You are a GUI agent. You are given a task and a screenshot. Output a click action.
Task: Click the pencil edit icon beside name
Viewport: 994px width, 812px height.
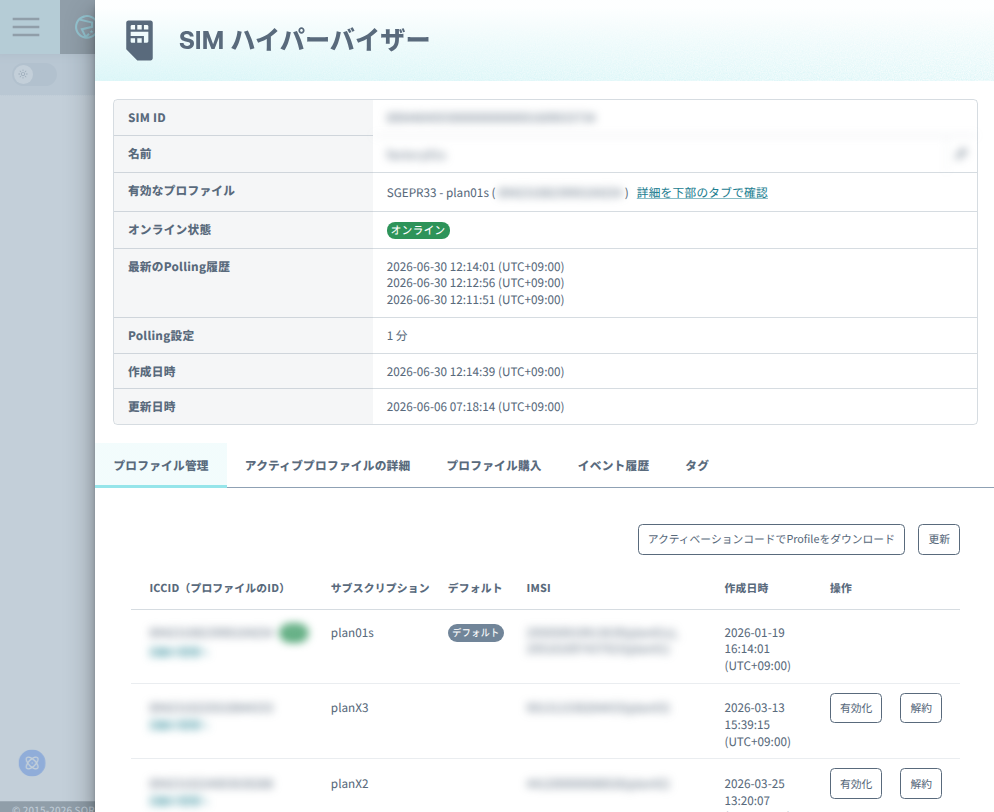(x=960, y=154)
